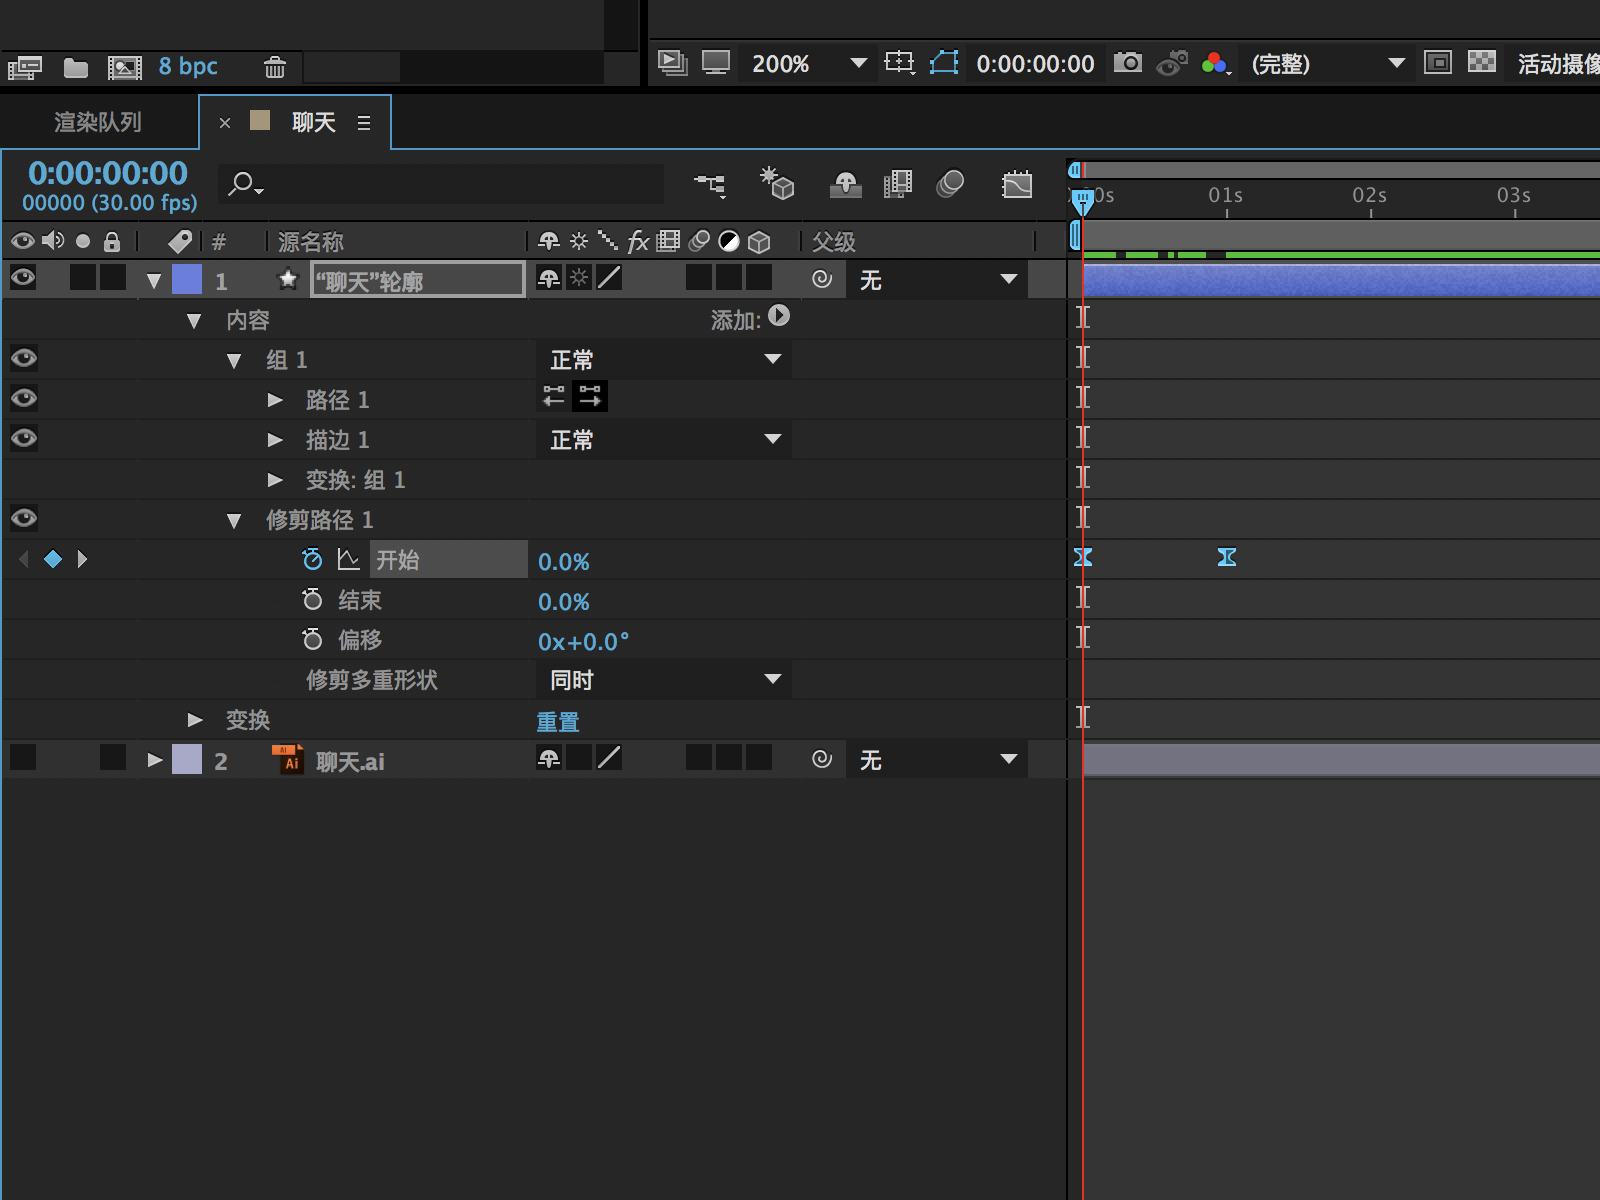The width and height of the screenshot is (1600, 1200).
Task: Open the graph editor
Action: tap(1017, 184)
